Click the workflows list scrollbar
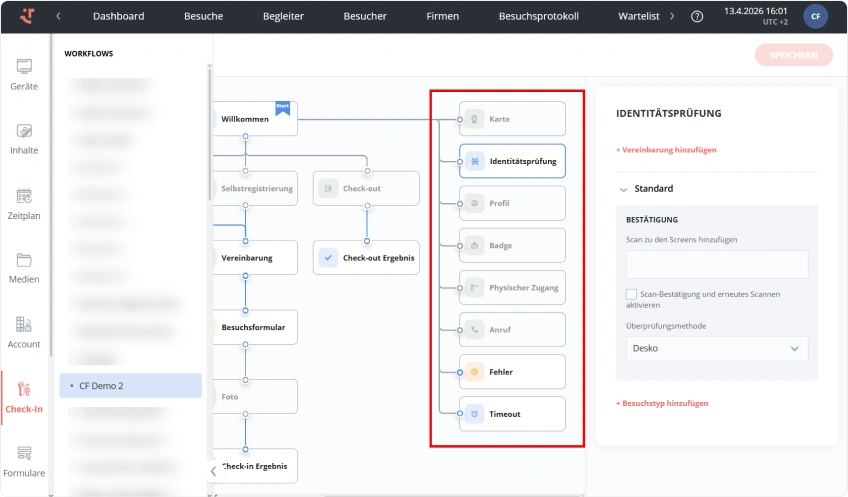The image size is (848, 497). pyautogui.click(x=209, y=132)
